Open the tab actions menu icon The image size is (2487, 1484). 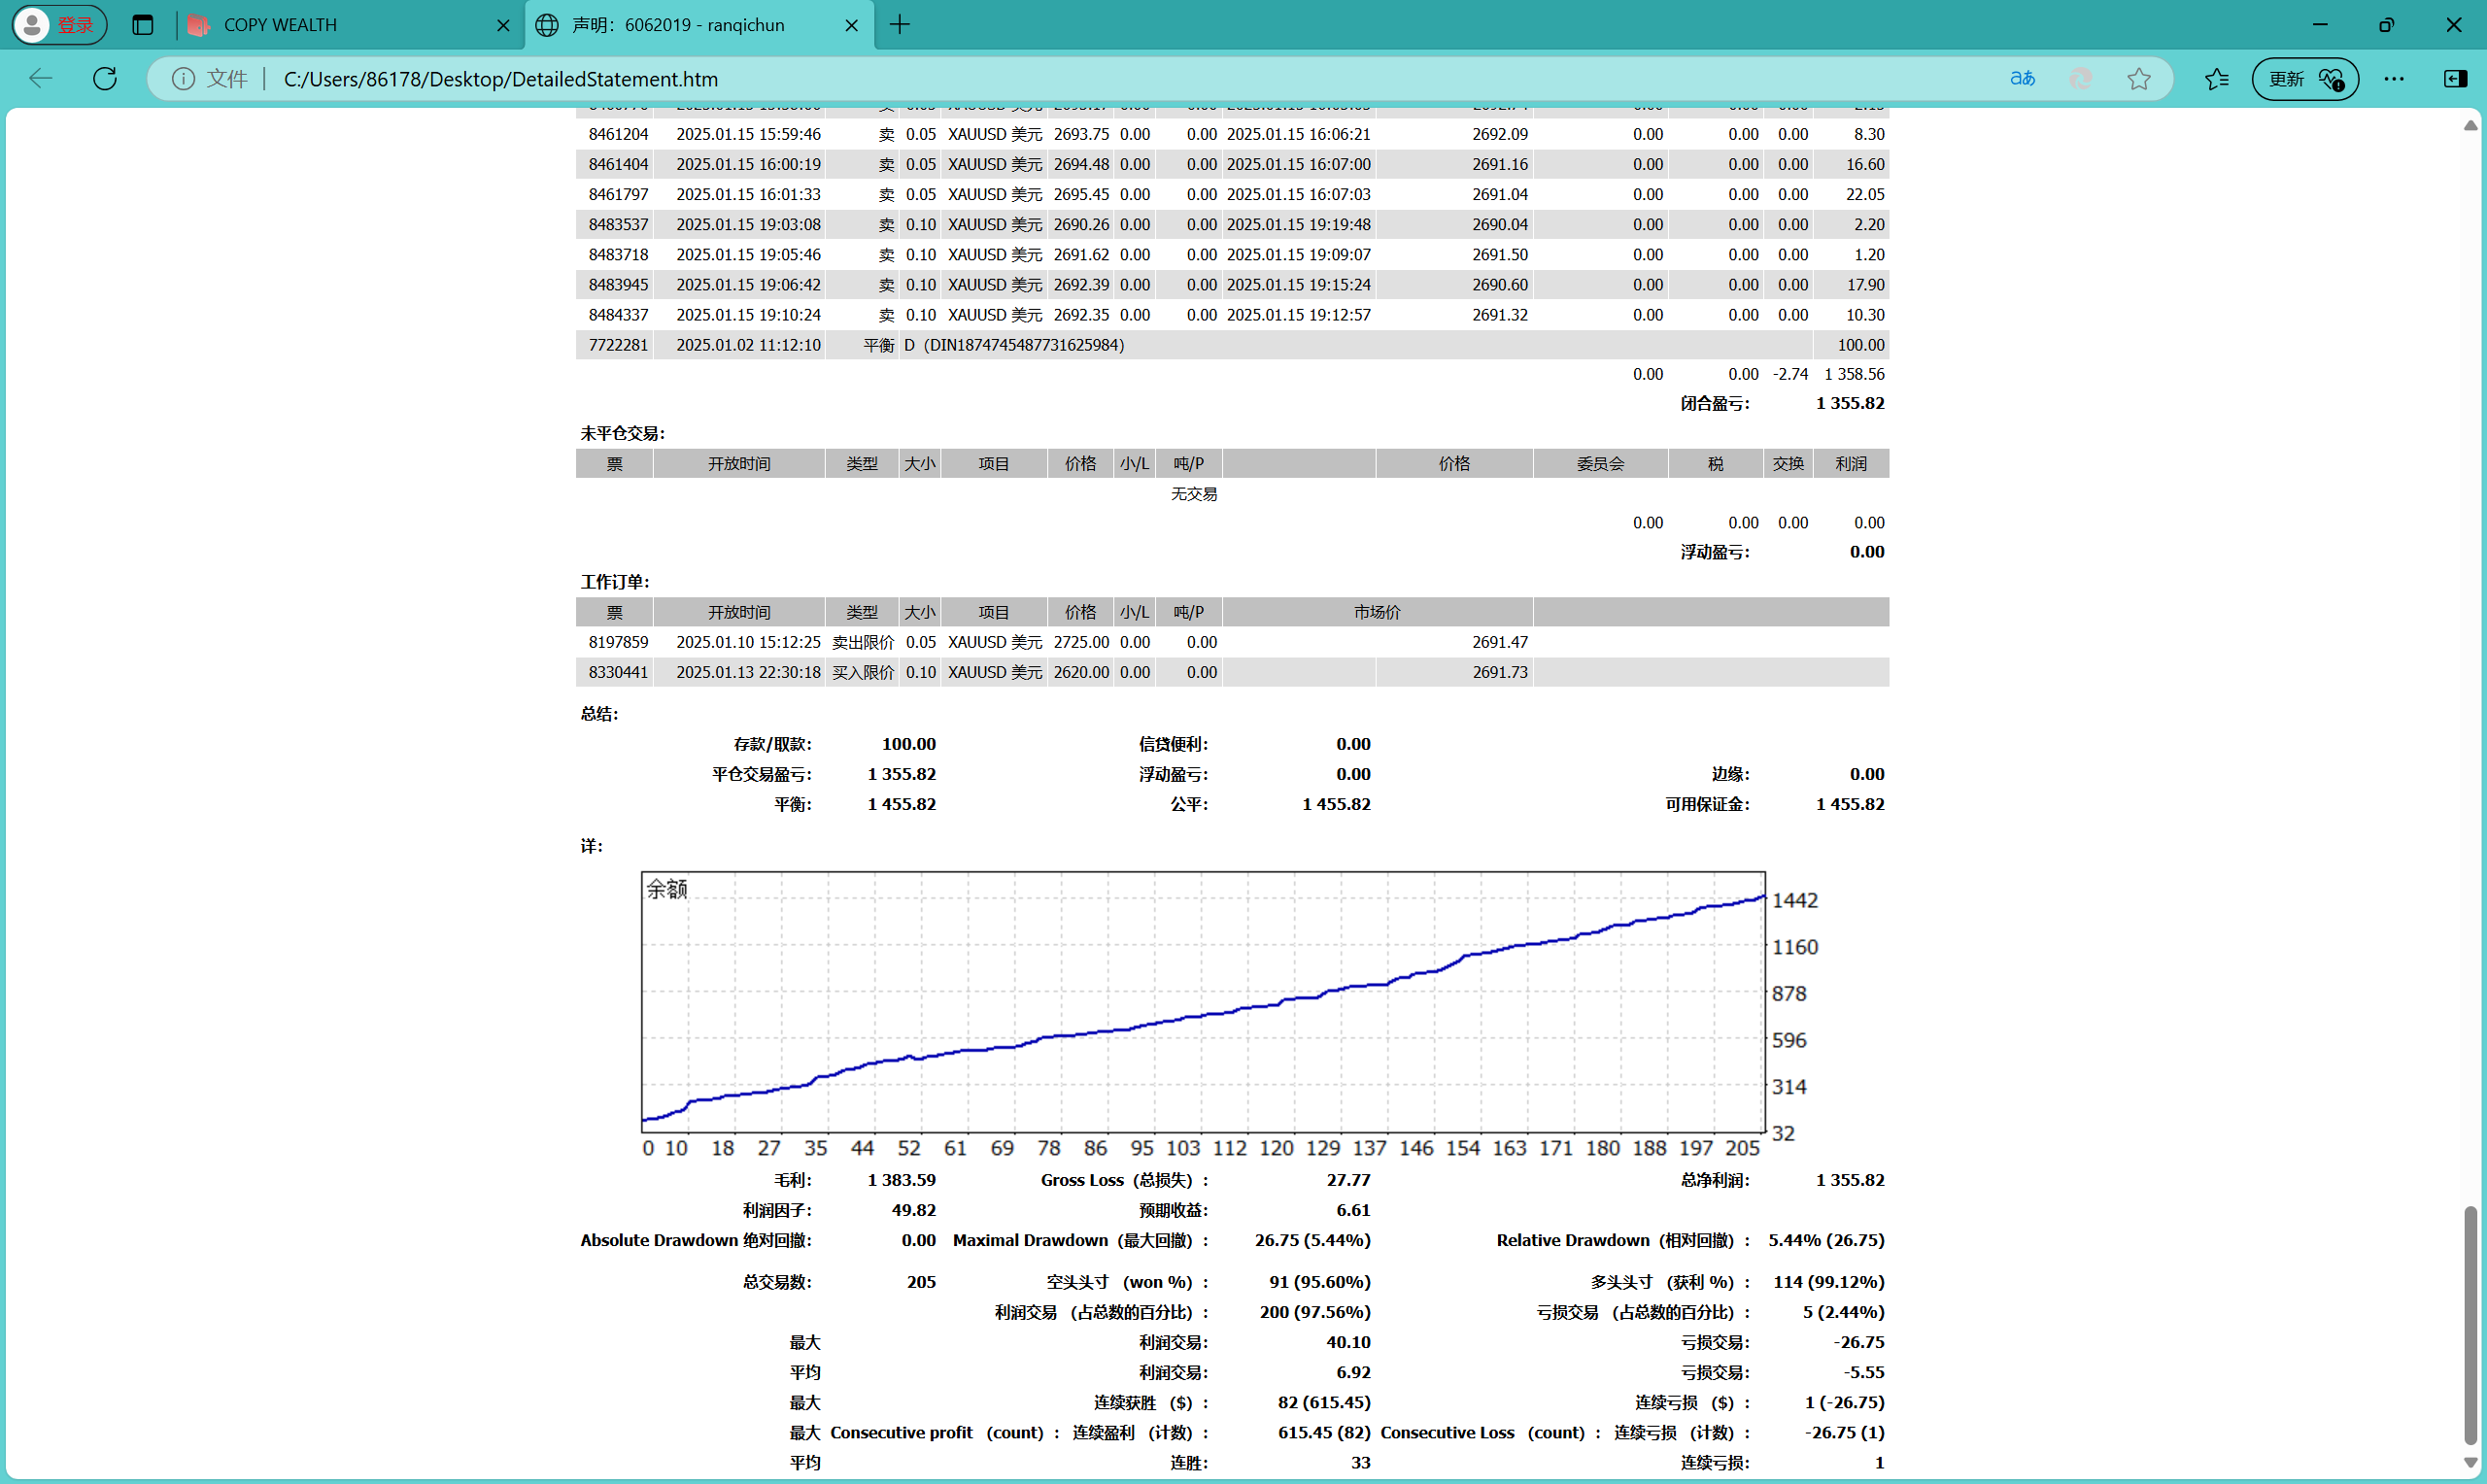click(143, 25)
